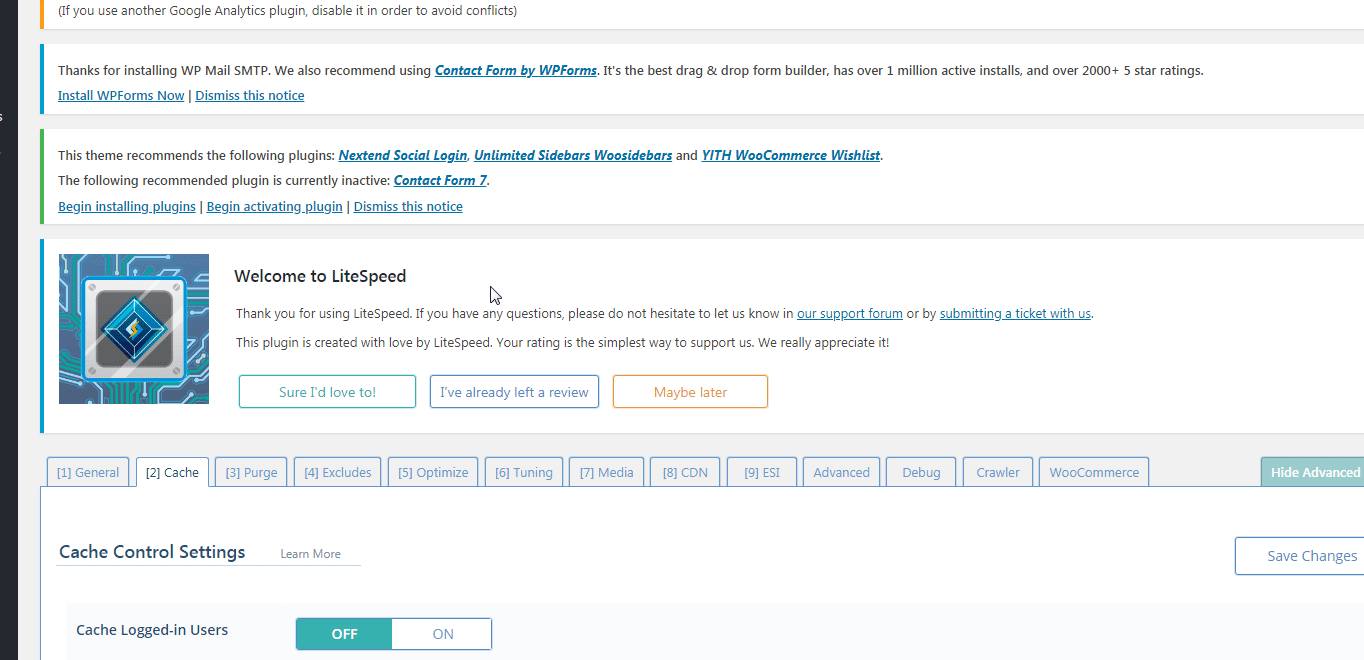Select the [8] CDN tab
The width and height of the screenshot is (1364, 660).
coord(685,472)
